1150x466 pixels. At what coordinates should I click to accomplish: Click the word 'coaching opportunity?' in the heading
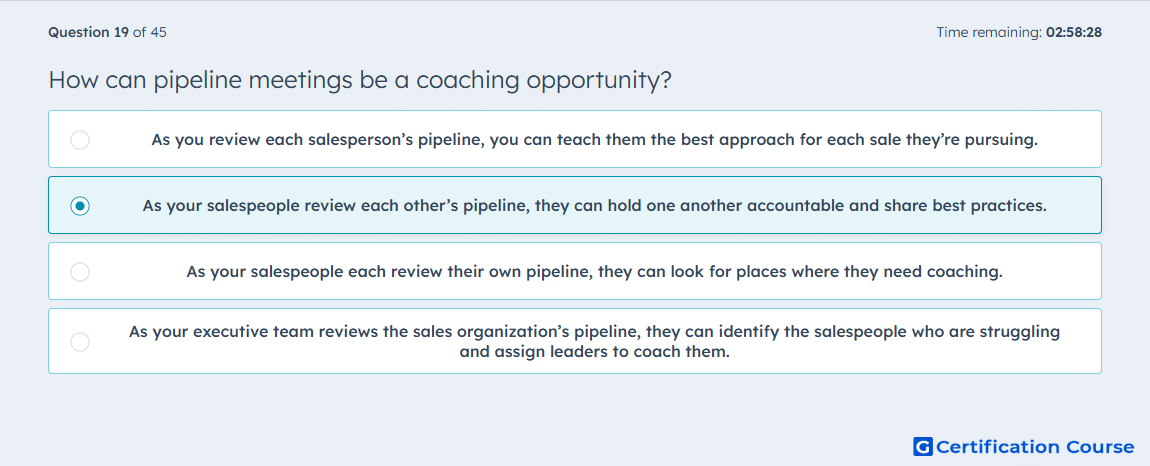click(x=543, y=80)
